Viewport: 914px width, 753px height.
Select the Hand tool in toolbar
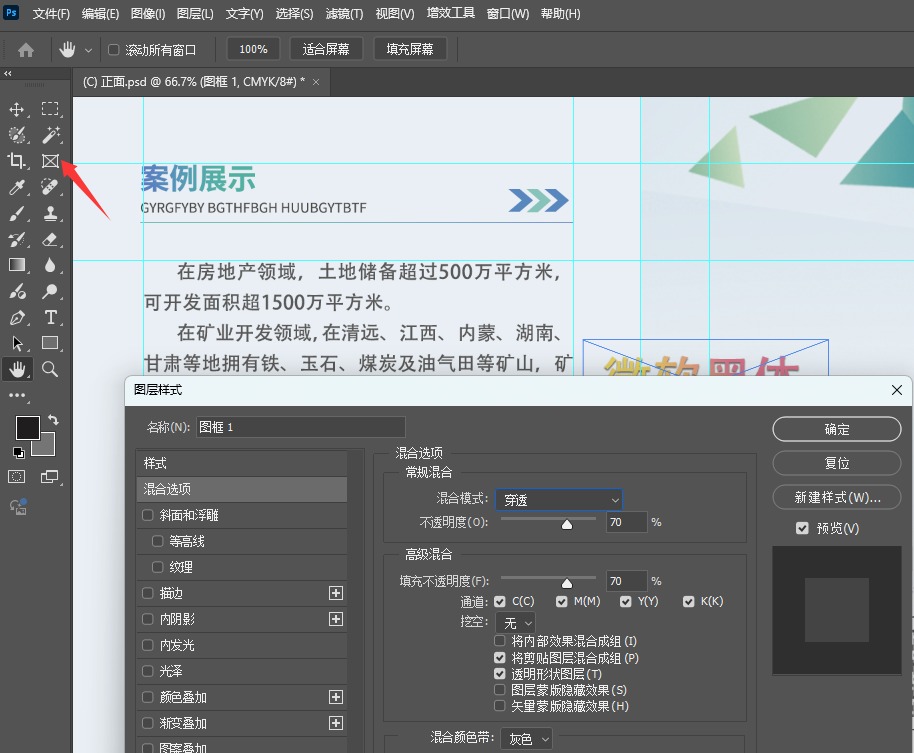pos(17,369)
